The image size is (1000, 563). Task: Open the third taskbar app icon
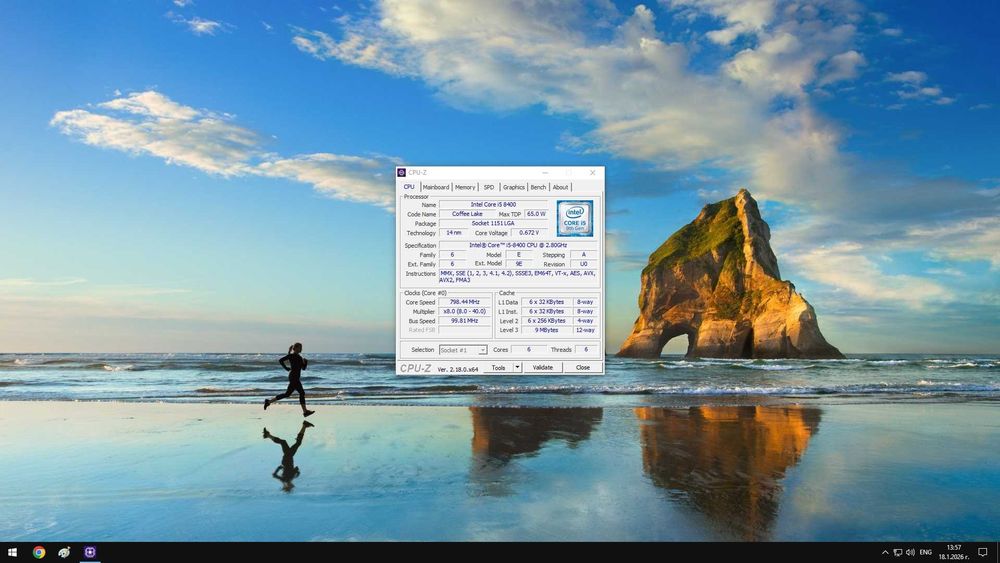click(64, 552)
